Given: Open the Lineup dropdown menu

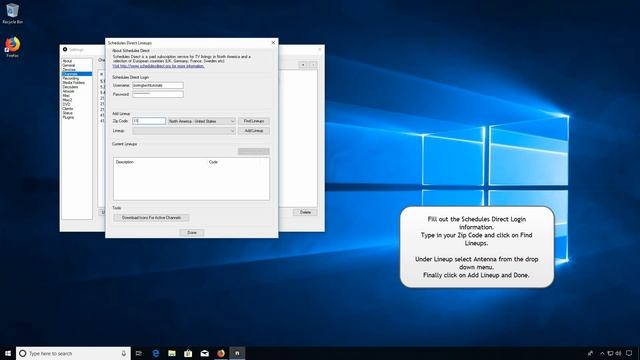Looking at the screenshot, I should (184, 131).
